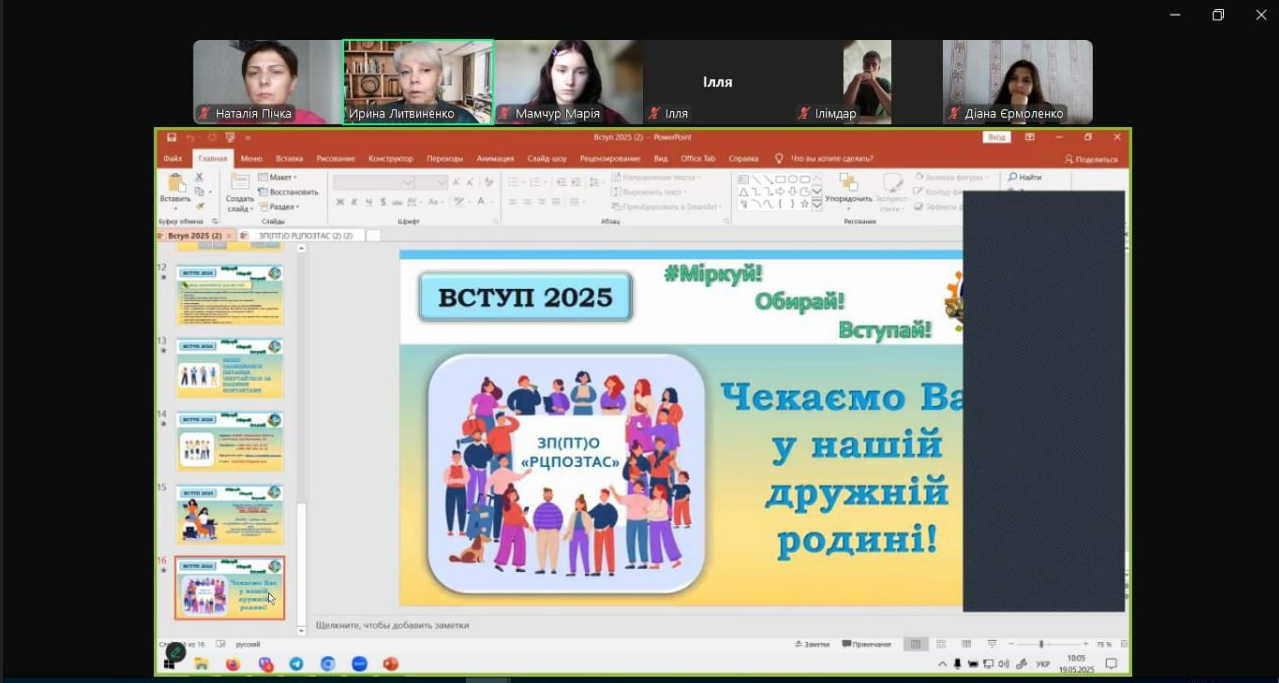Open the Анимация ribbon tab
Screen dimensions: 1279x683
point(495,158)
